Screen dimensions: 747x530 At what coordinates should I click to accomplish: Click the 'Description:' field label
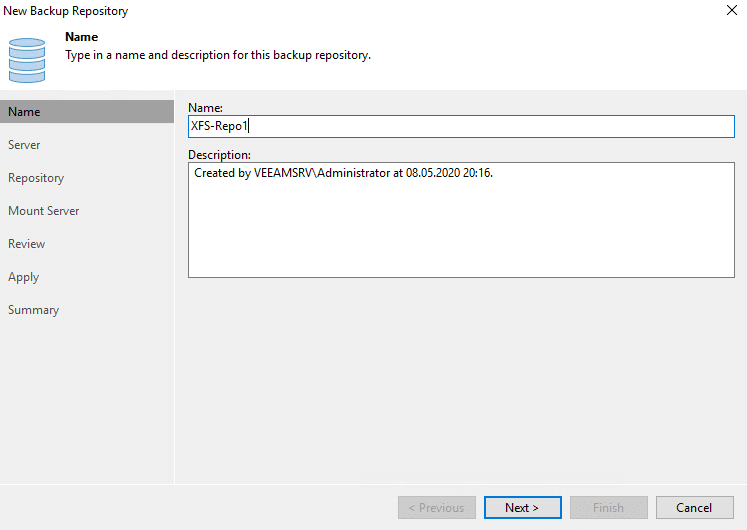coord(219,155)
